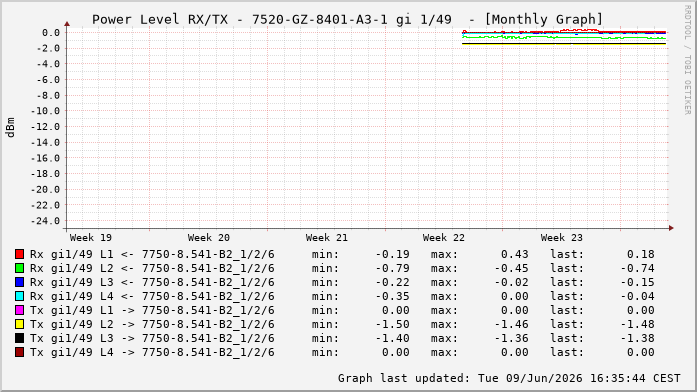Image resolution: width=697 pixels, height=392 pixels.
Task: Click the Week 22 axis label
Action: coord(444,238)
